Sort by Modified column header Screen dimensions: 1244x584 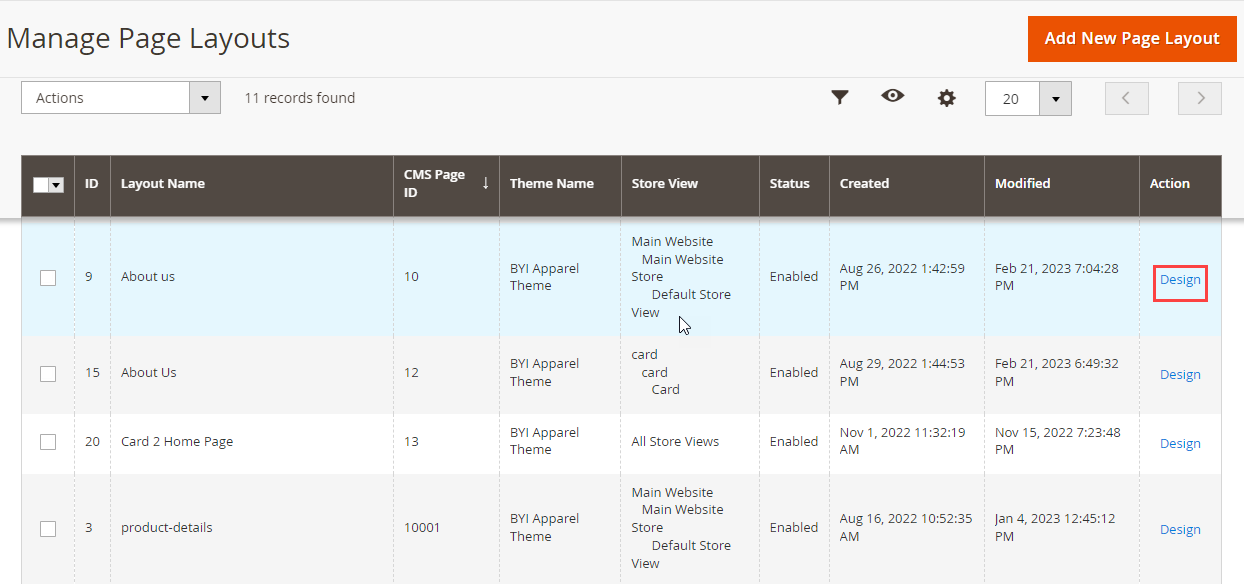[1022, 184]
